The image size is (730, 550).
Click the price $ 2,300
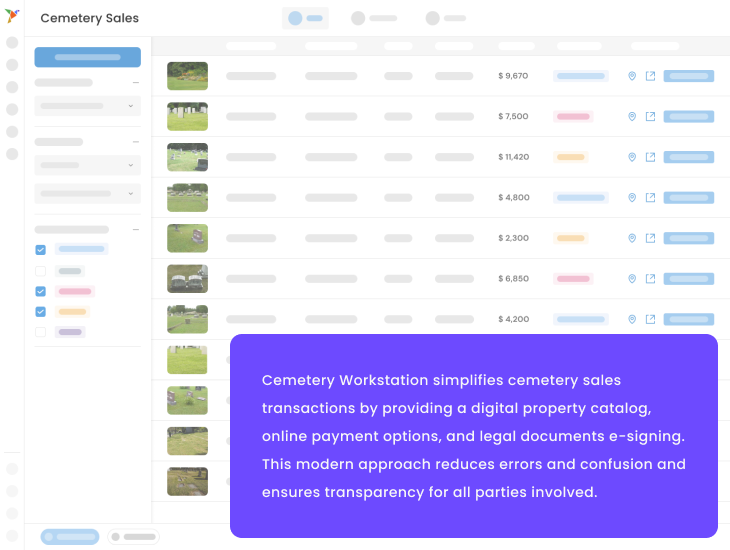(x=514, y=238)
